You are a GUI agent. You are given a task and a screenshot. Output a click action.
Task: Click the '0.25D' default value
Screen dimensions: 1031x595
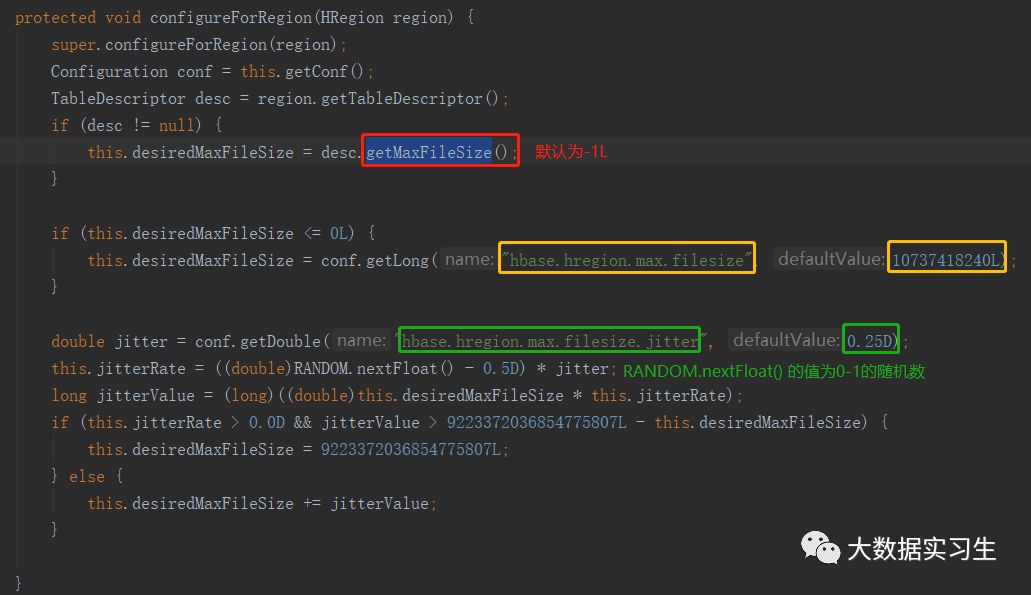(x=869, y=341)
